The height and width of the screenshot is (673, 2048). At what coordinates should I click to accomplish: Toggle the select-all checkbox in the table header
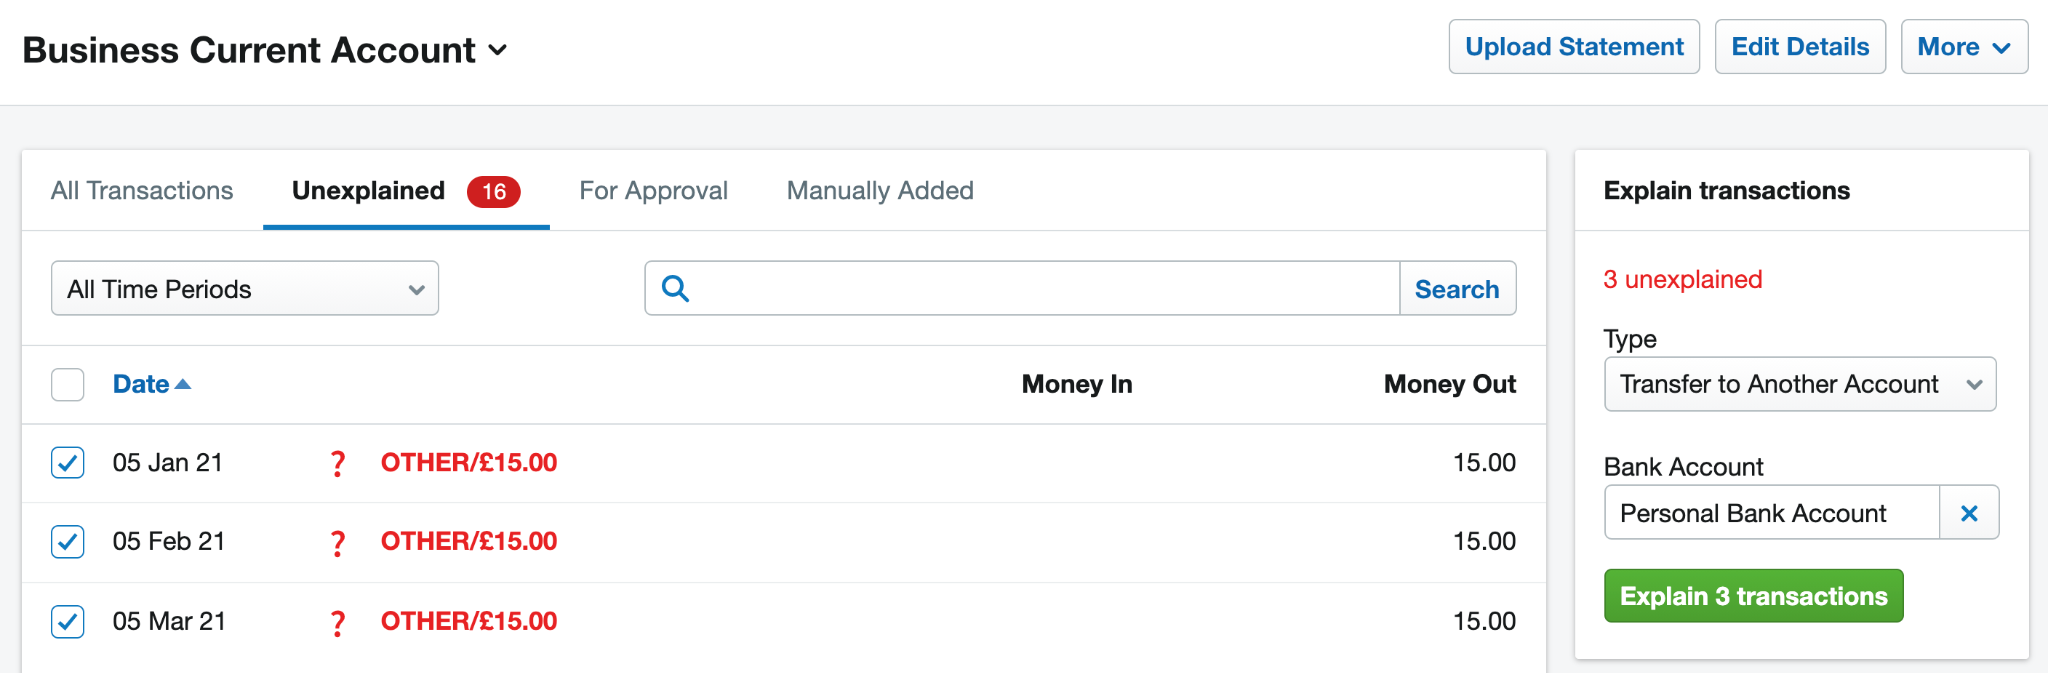[68, 384]
